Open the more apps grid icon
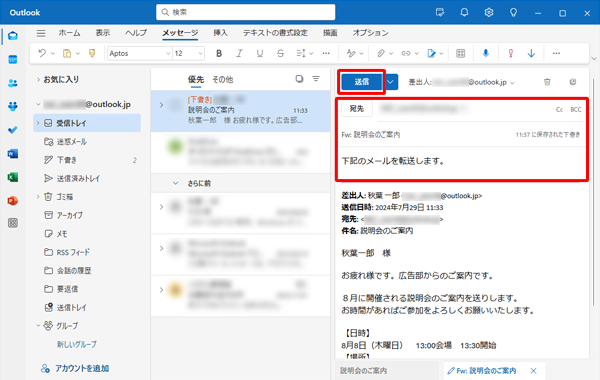The width and height of the screenshot is (600, 380). (13, 223)
